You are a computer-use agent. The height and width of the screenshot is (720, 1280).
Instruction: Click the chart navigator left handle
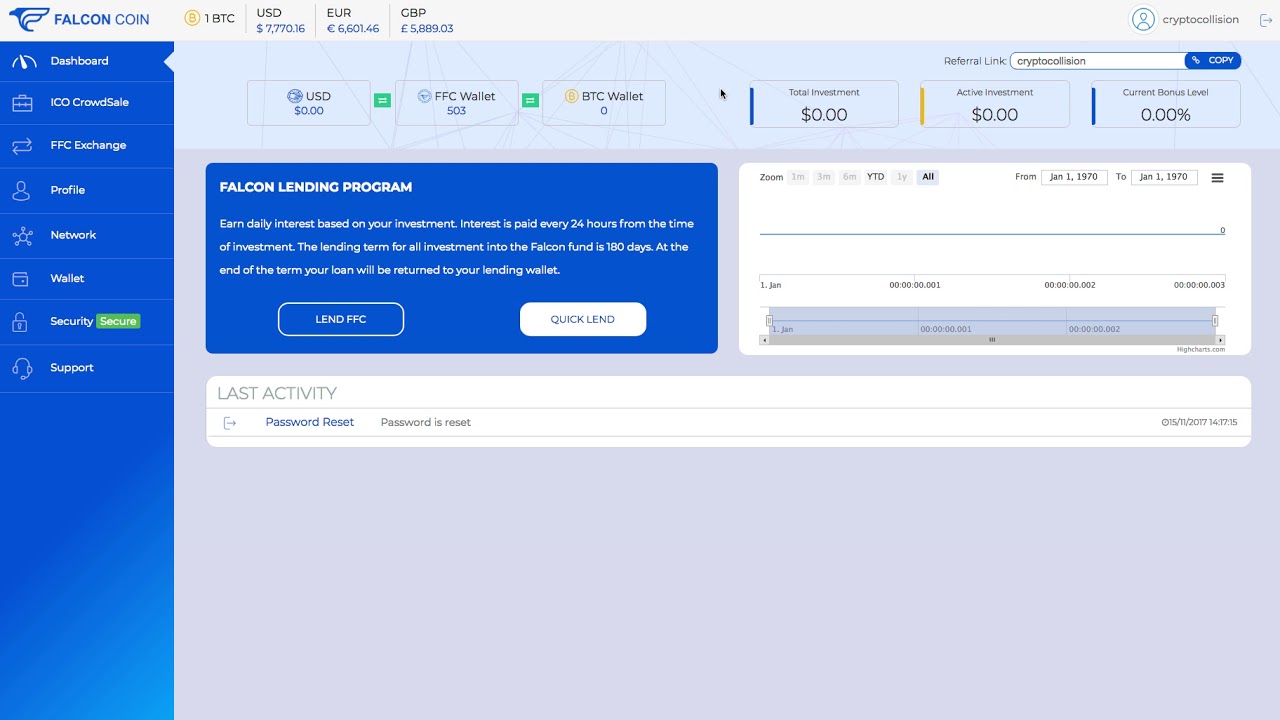click(769, 321)
